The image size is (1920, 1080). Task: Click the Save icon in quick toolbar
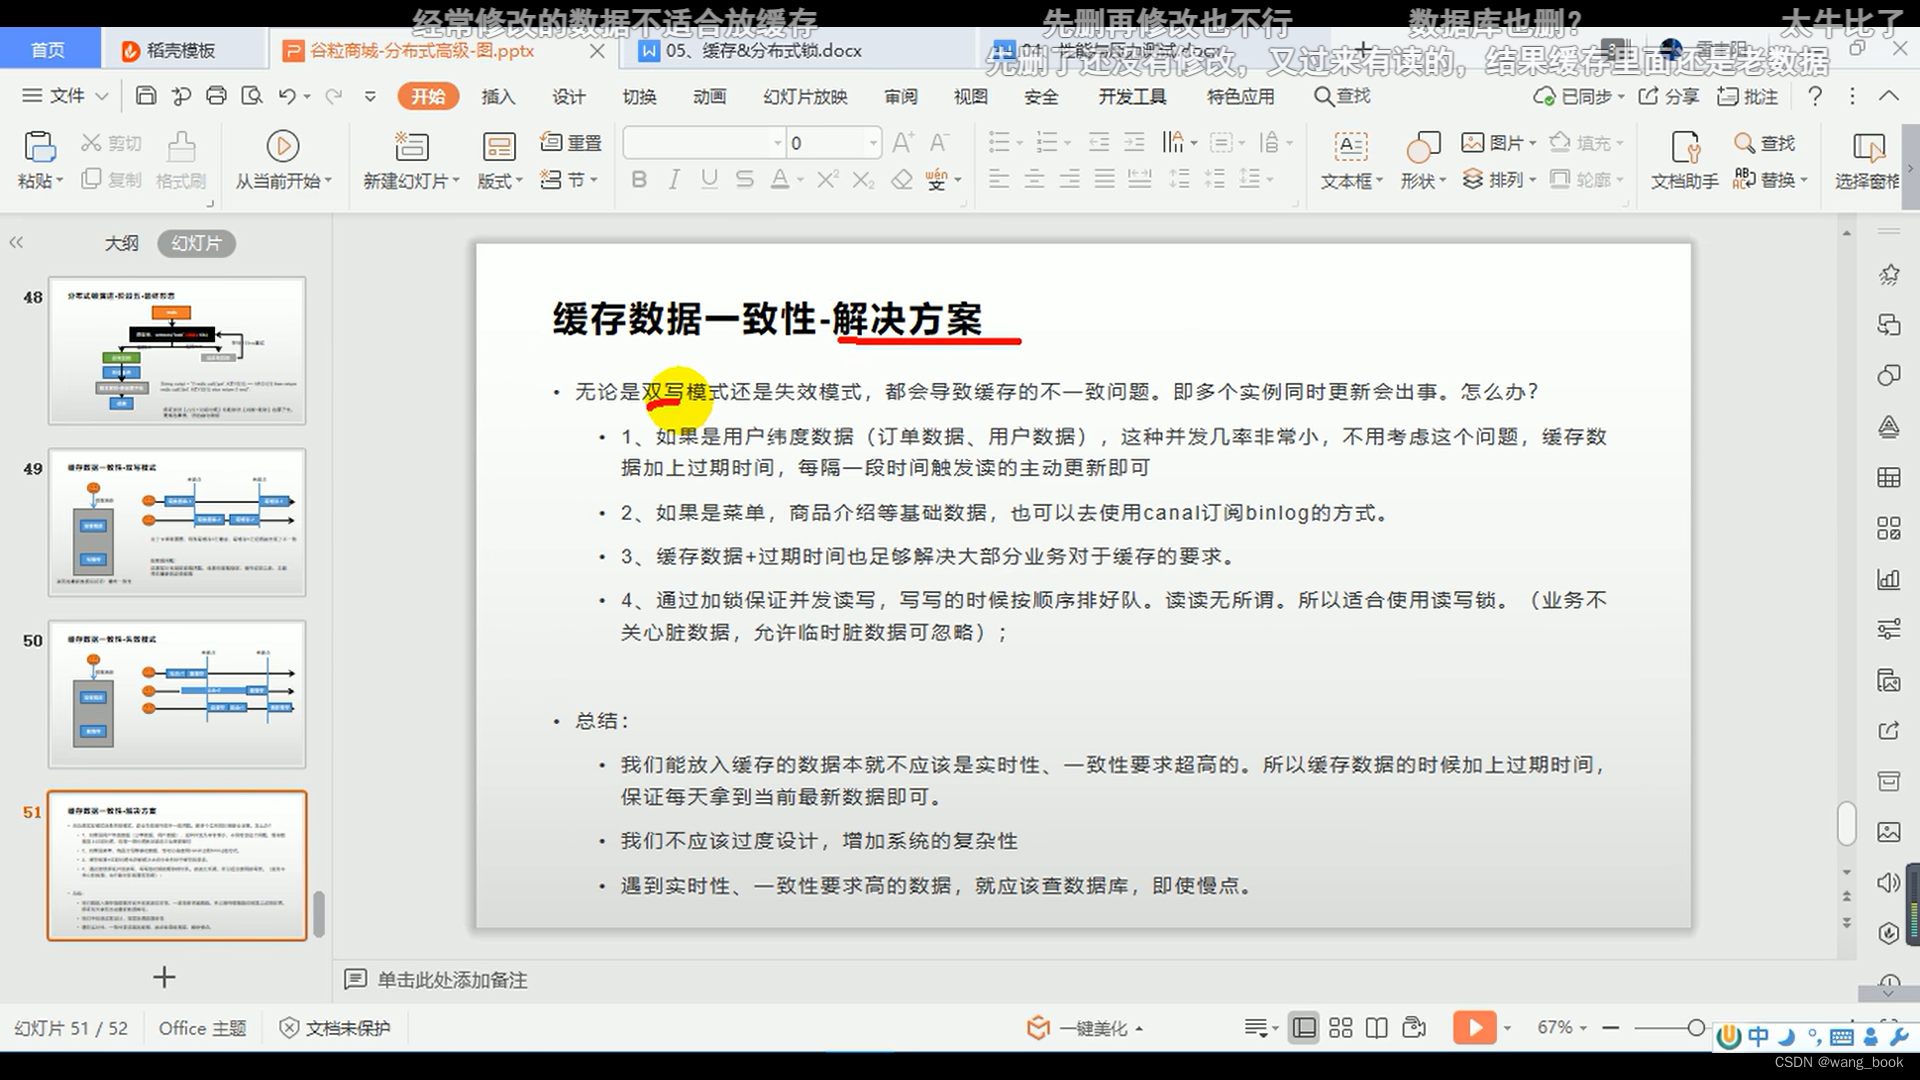(146, 96)
